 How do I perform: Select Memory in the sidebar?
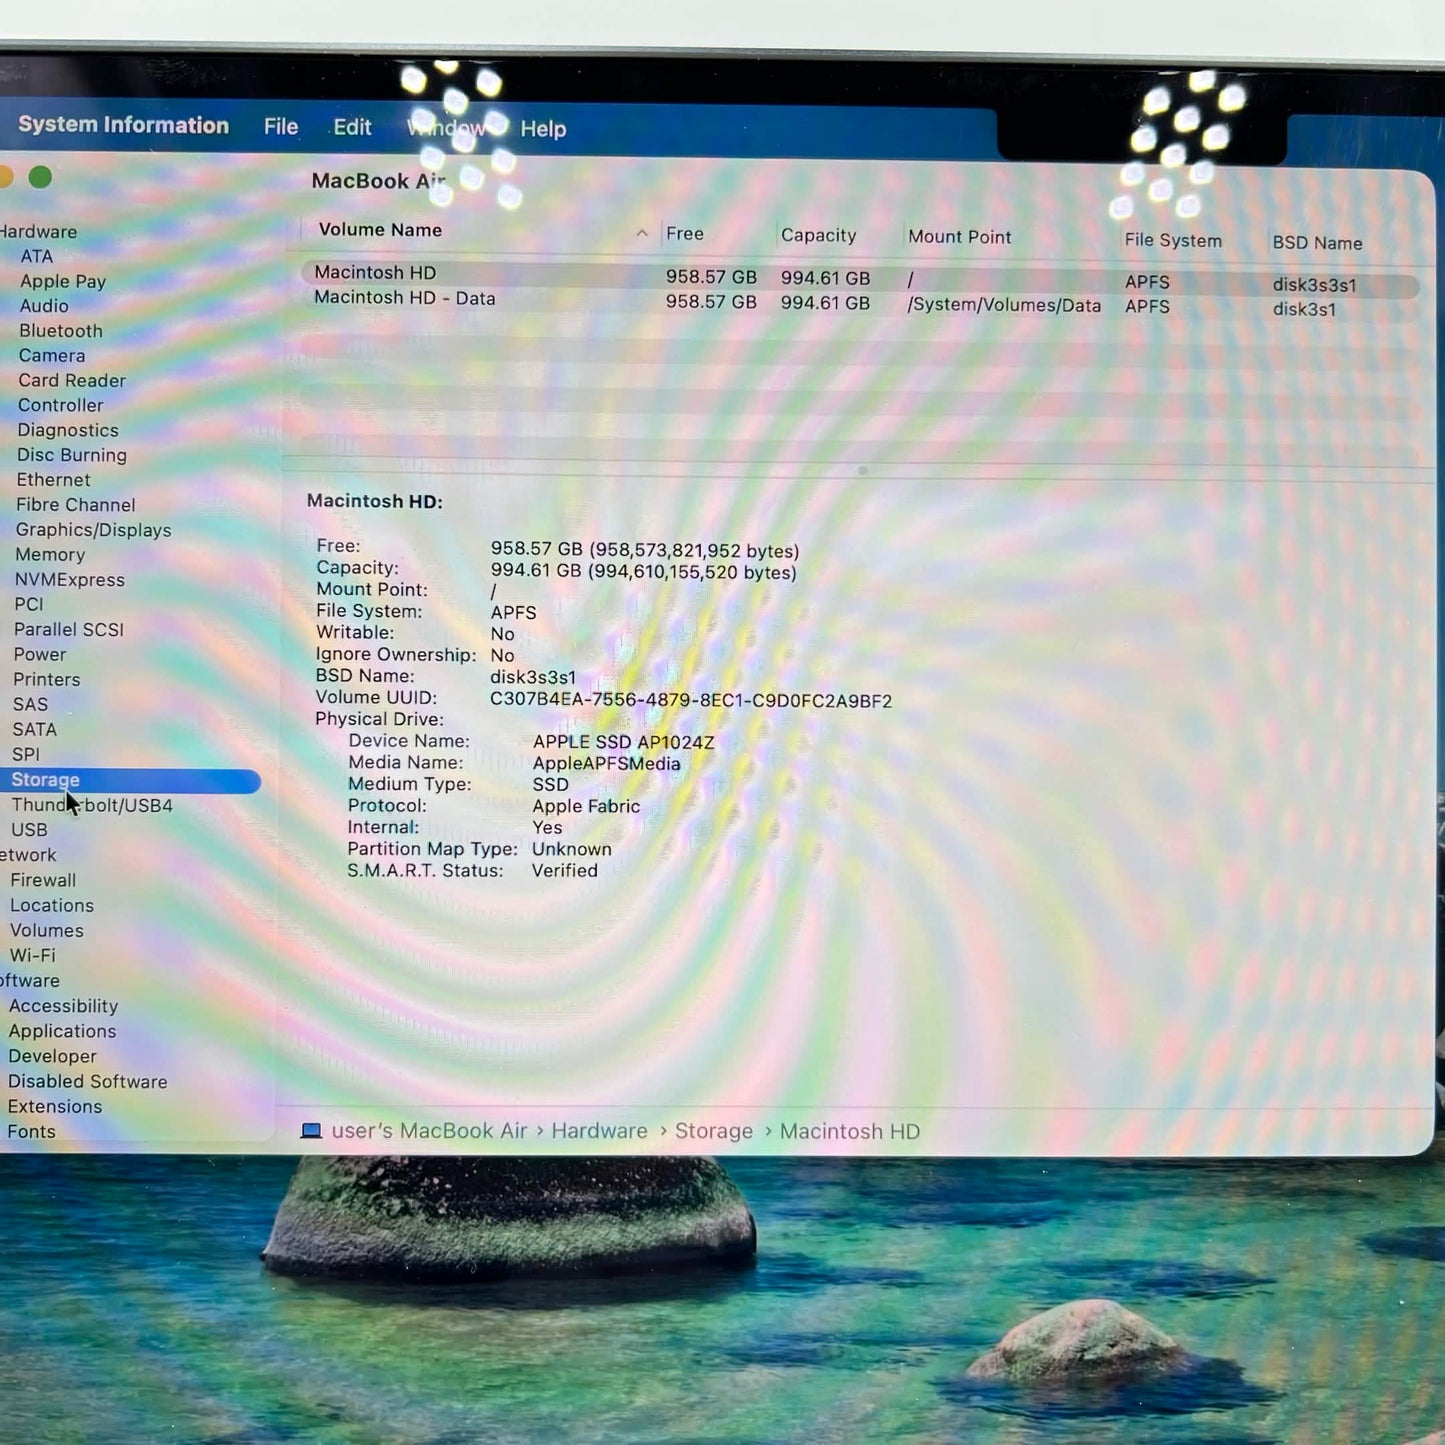click(50, 555)
